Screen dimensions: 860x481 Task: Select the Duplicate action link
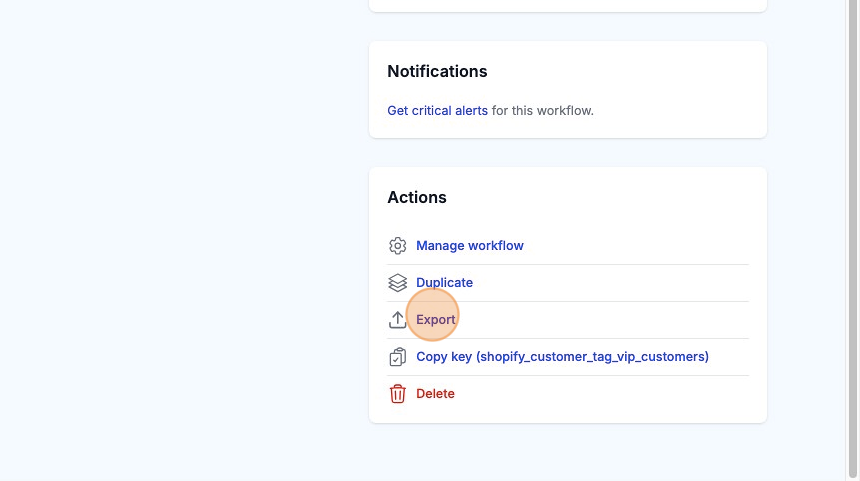[444, 283]
